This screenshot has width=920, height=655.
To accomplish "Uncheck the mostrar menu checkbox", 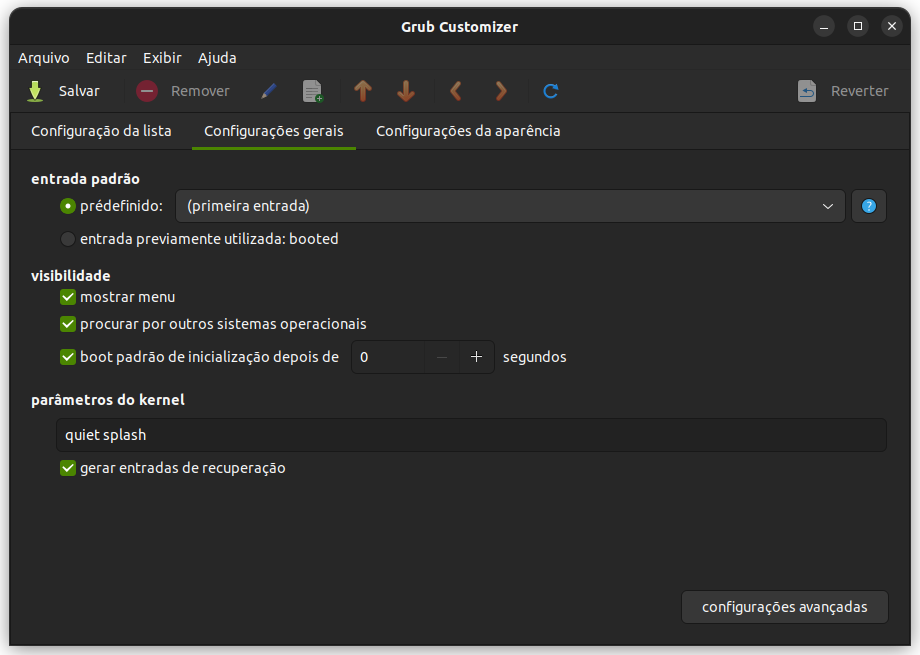I will click(68, 297).
